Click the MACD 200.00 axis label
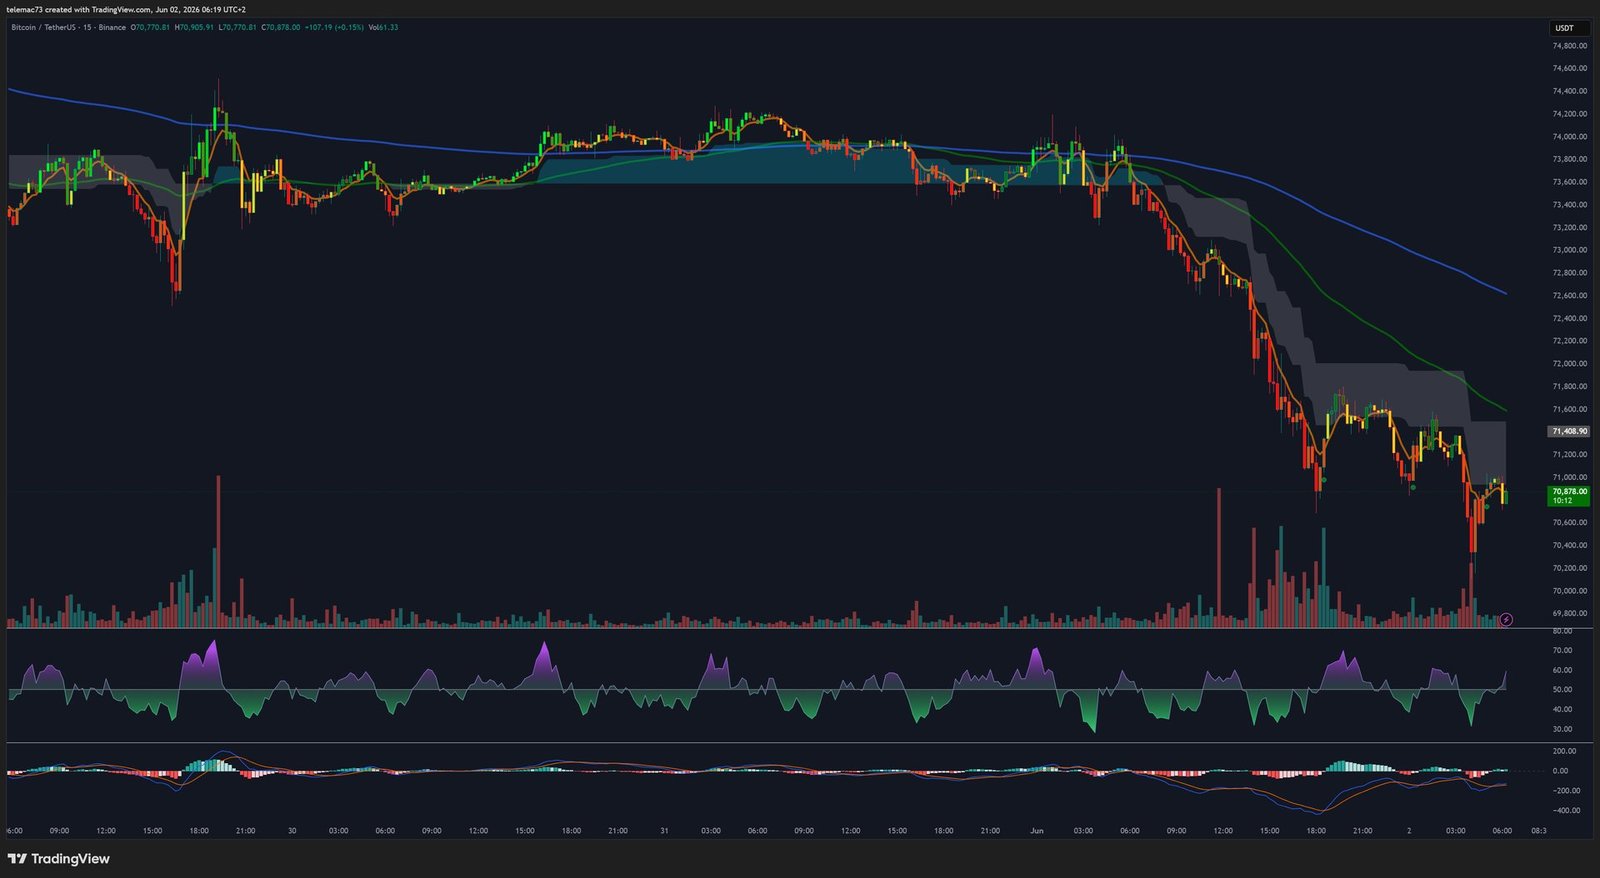 [1564, 751]
